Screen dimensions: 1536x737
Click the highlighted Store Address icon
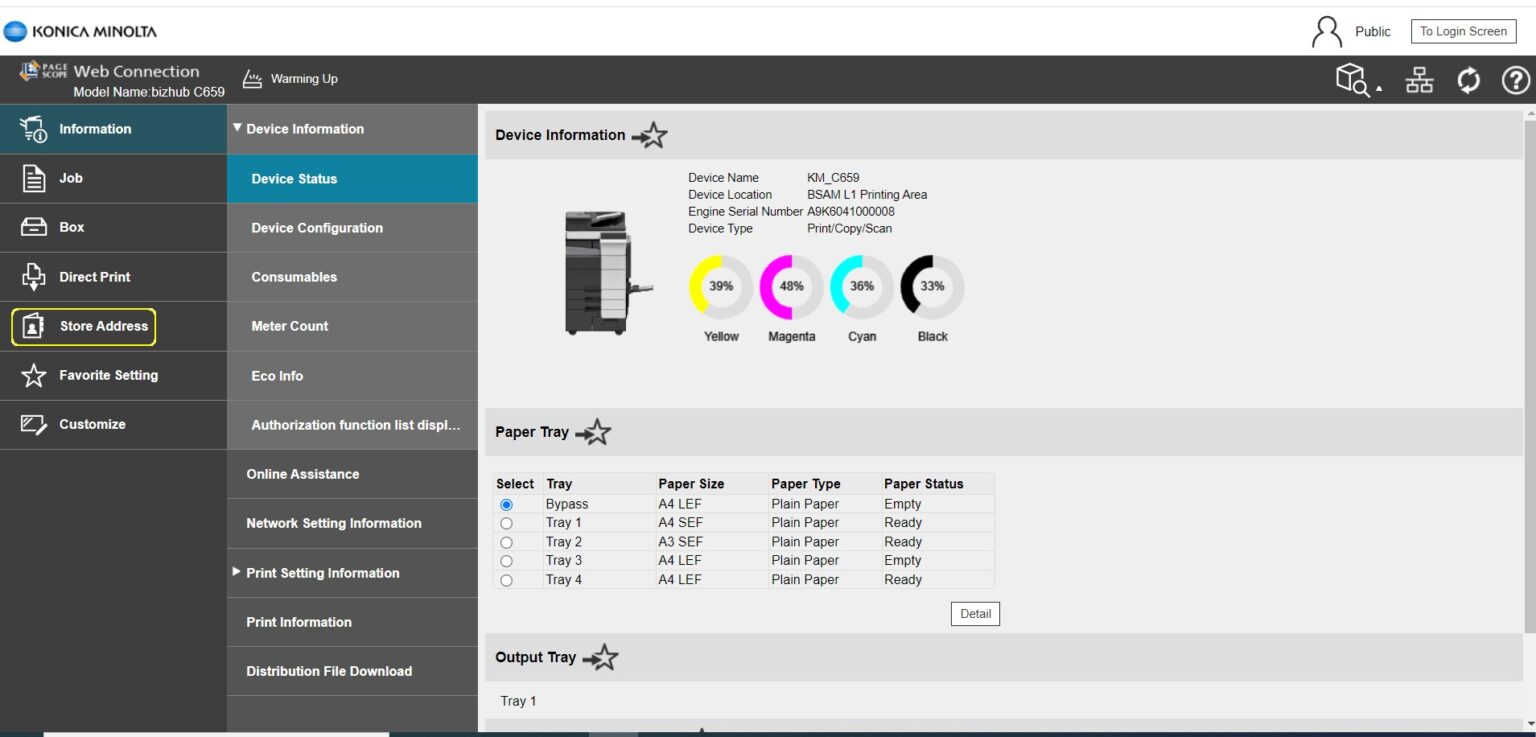pyautogui.click(x=33, y=326)
